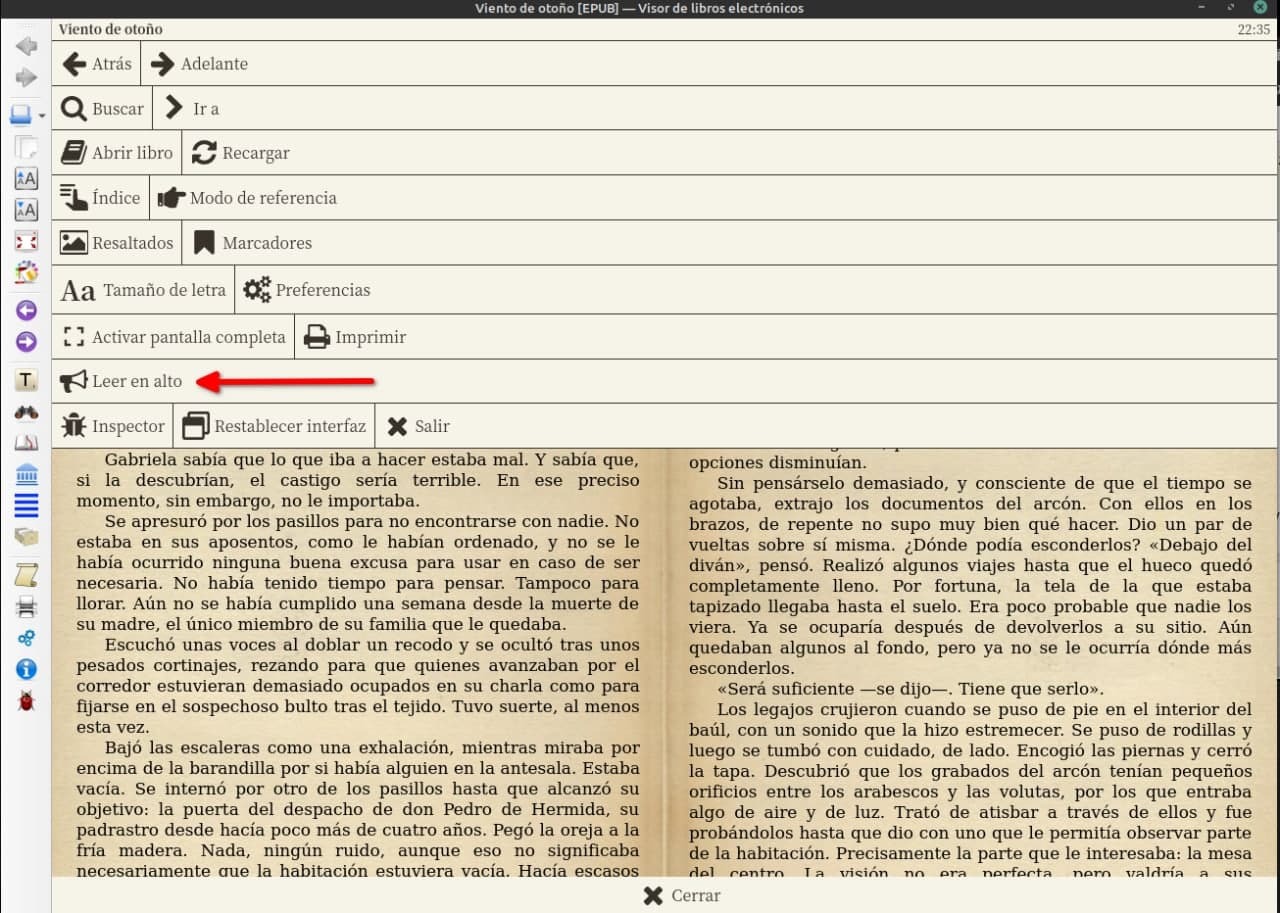Toggle full screen with red arrows icon
The width and height of the screenshot is (1280, 913).
[26, 241]
